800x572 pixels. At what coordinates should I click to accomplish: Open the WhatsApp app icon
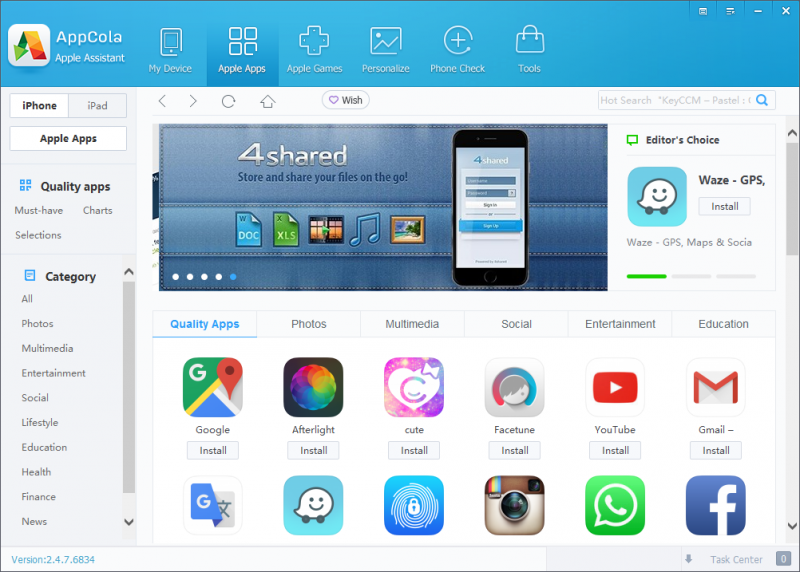[615, 505]
